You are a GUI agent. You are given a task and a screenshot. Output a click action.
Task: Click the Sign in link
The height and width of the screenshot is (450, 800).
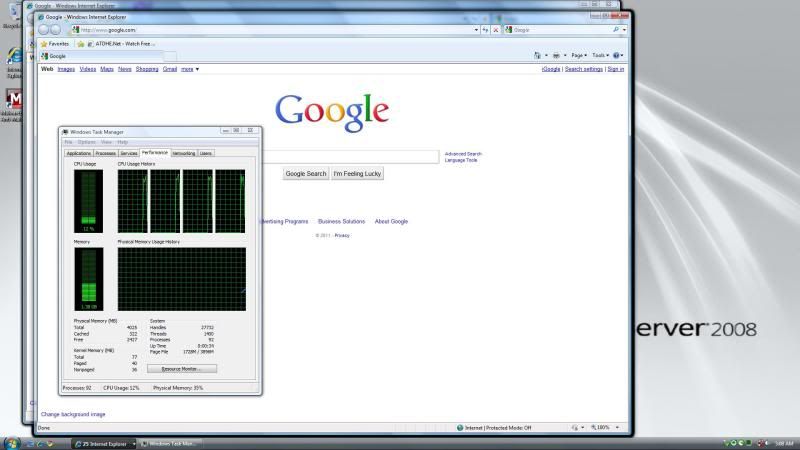(616, 69)
